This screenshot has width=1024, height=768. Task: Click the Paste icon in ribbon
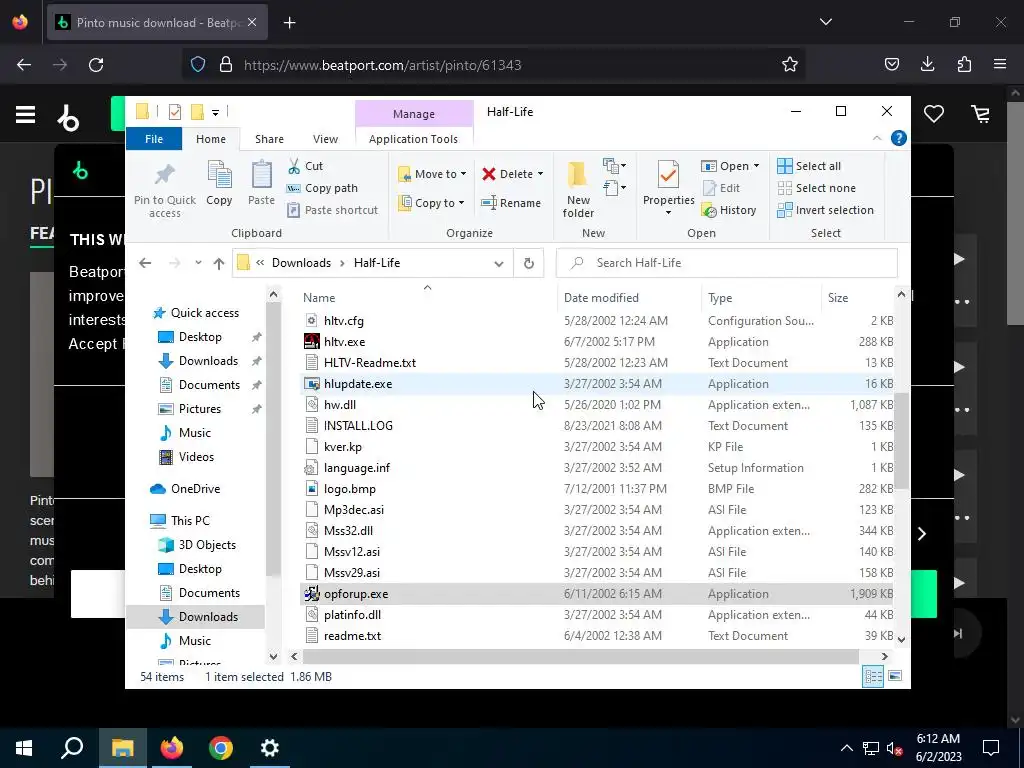(261, 175)
